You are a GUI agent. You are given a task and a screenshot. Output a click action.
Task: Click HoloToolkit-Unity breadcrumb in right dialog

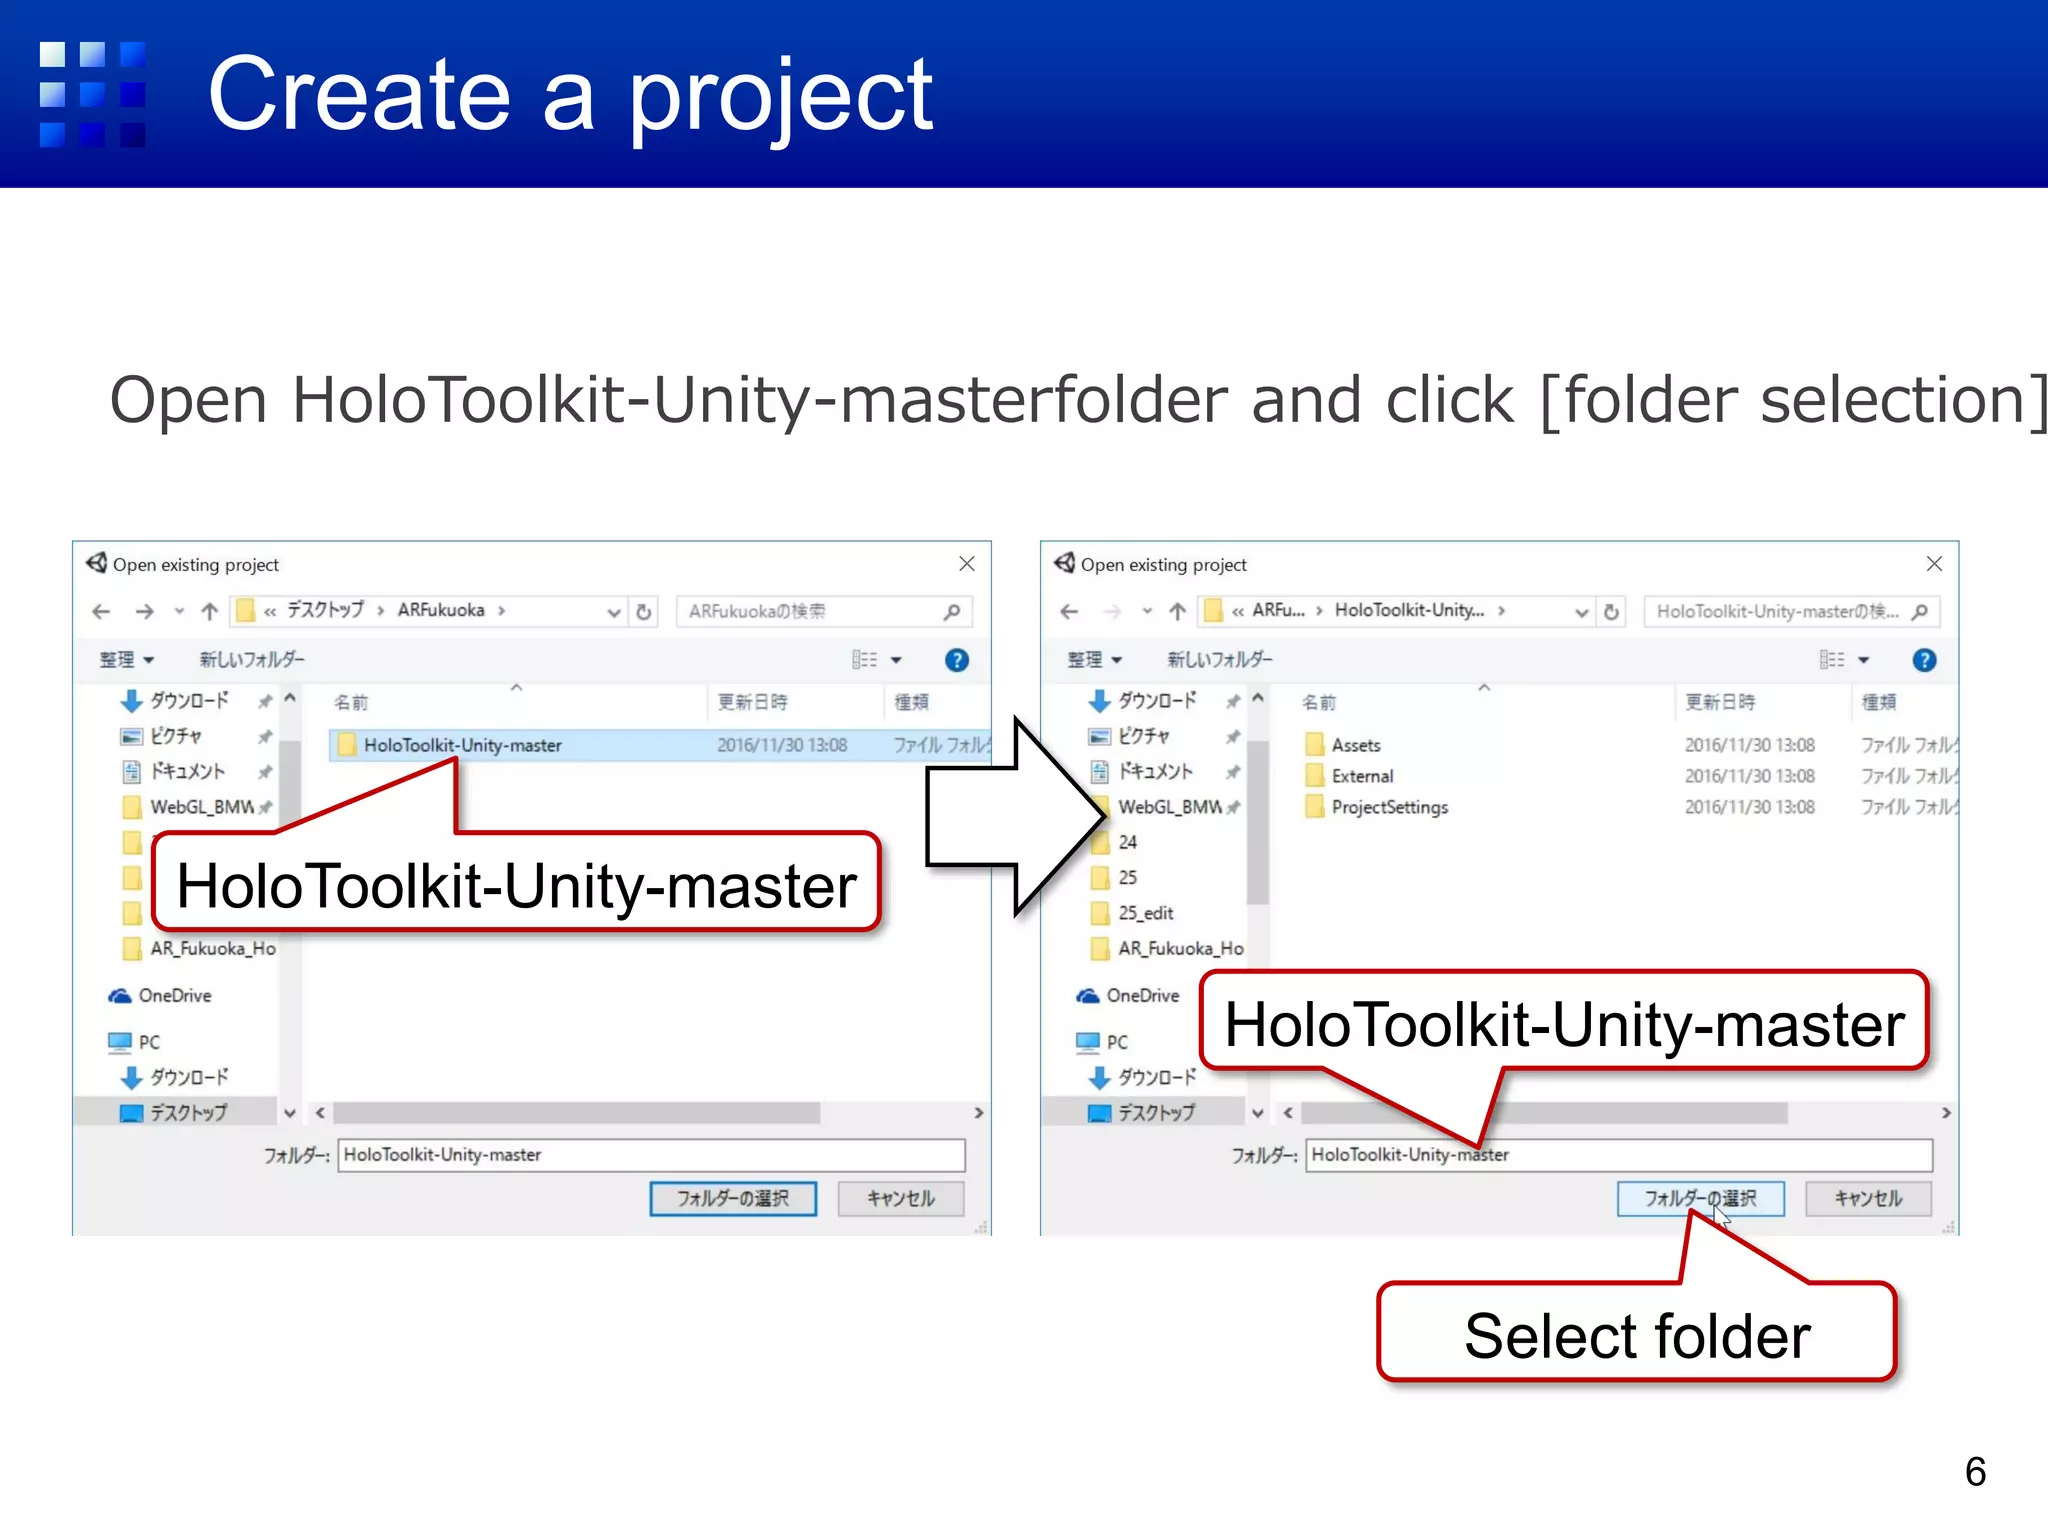tap(1409, 610)
